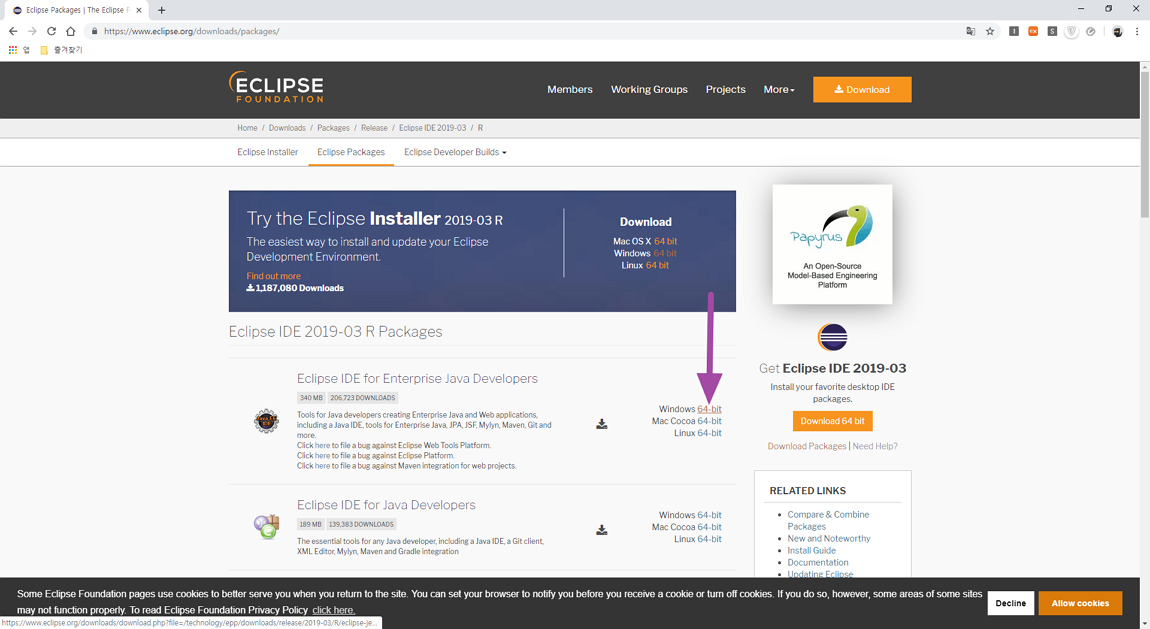This screenshot has height=629, width=1150.
Task: Click the shield extension icon
Action: pyautogui.click(x=1072, y=32)
